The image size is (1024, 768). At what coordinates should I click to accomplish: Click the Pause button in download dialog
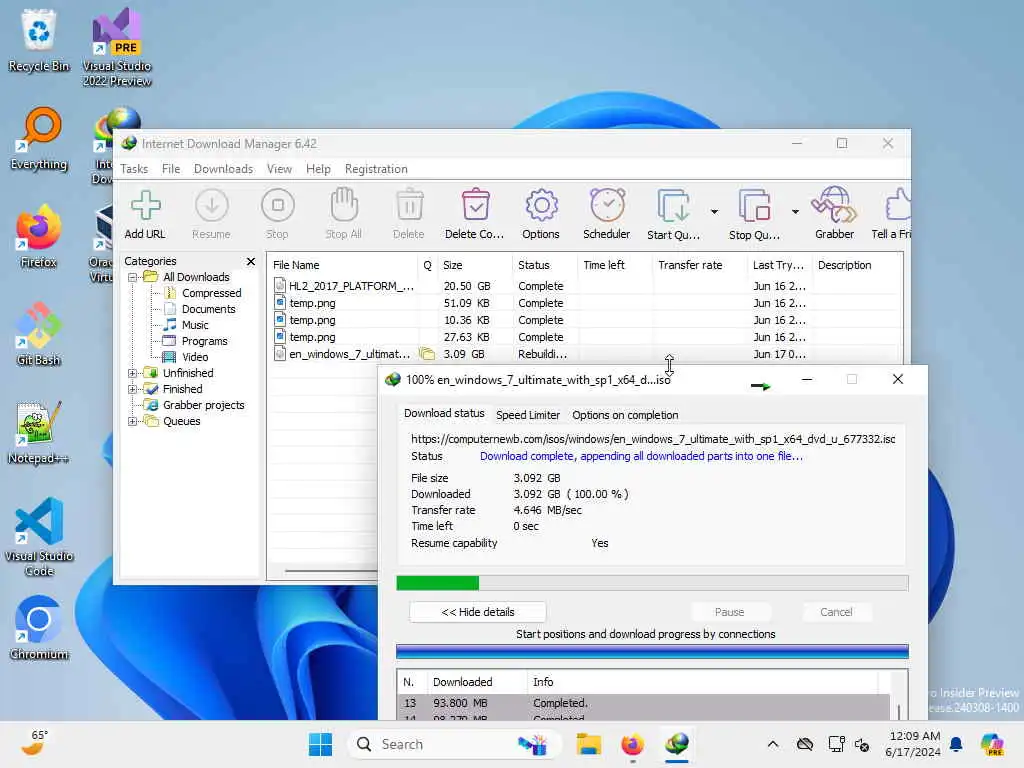coord(729,612)
